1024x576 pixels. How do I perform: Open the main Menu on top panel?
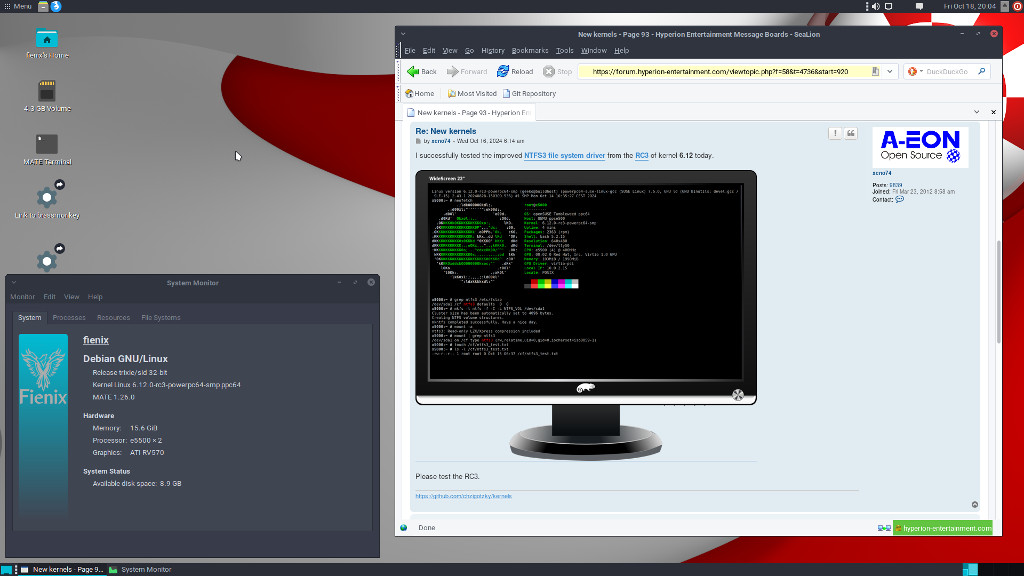[x=18, y=6]
